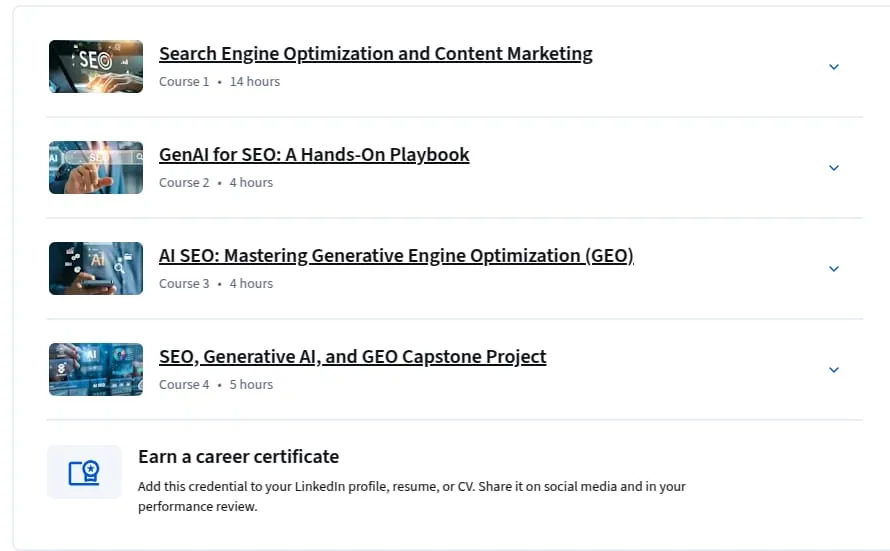890x551 pixels.
Task: Select the GenAI for SEO course thumbnail
Action: coord(96,167)
